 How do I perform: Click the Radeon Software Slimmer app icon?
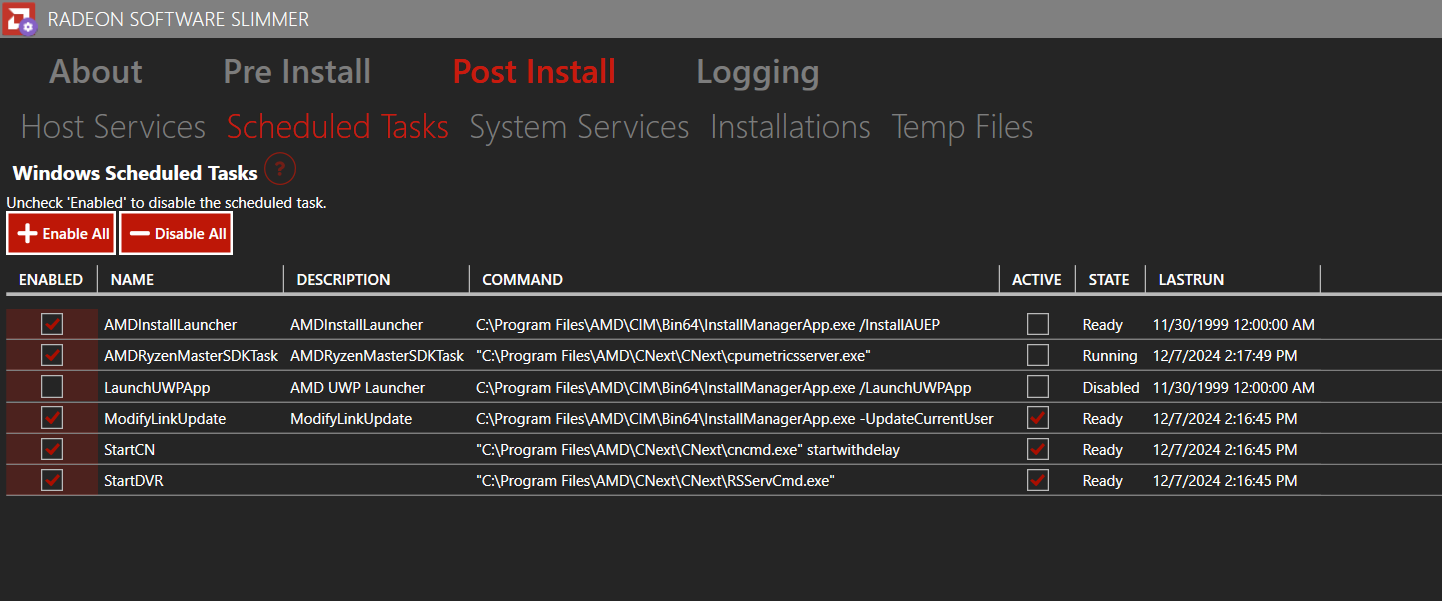pos(19,19)
